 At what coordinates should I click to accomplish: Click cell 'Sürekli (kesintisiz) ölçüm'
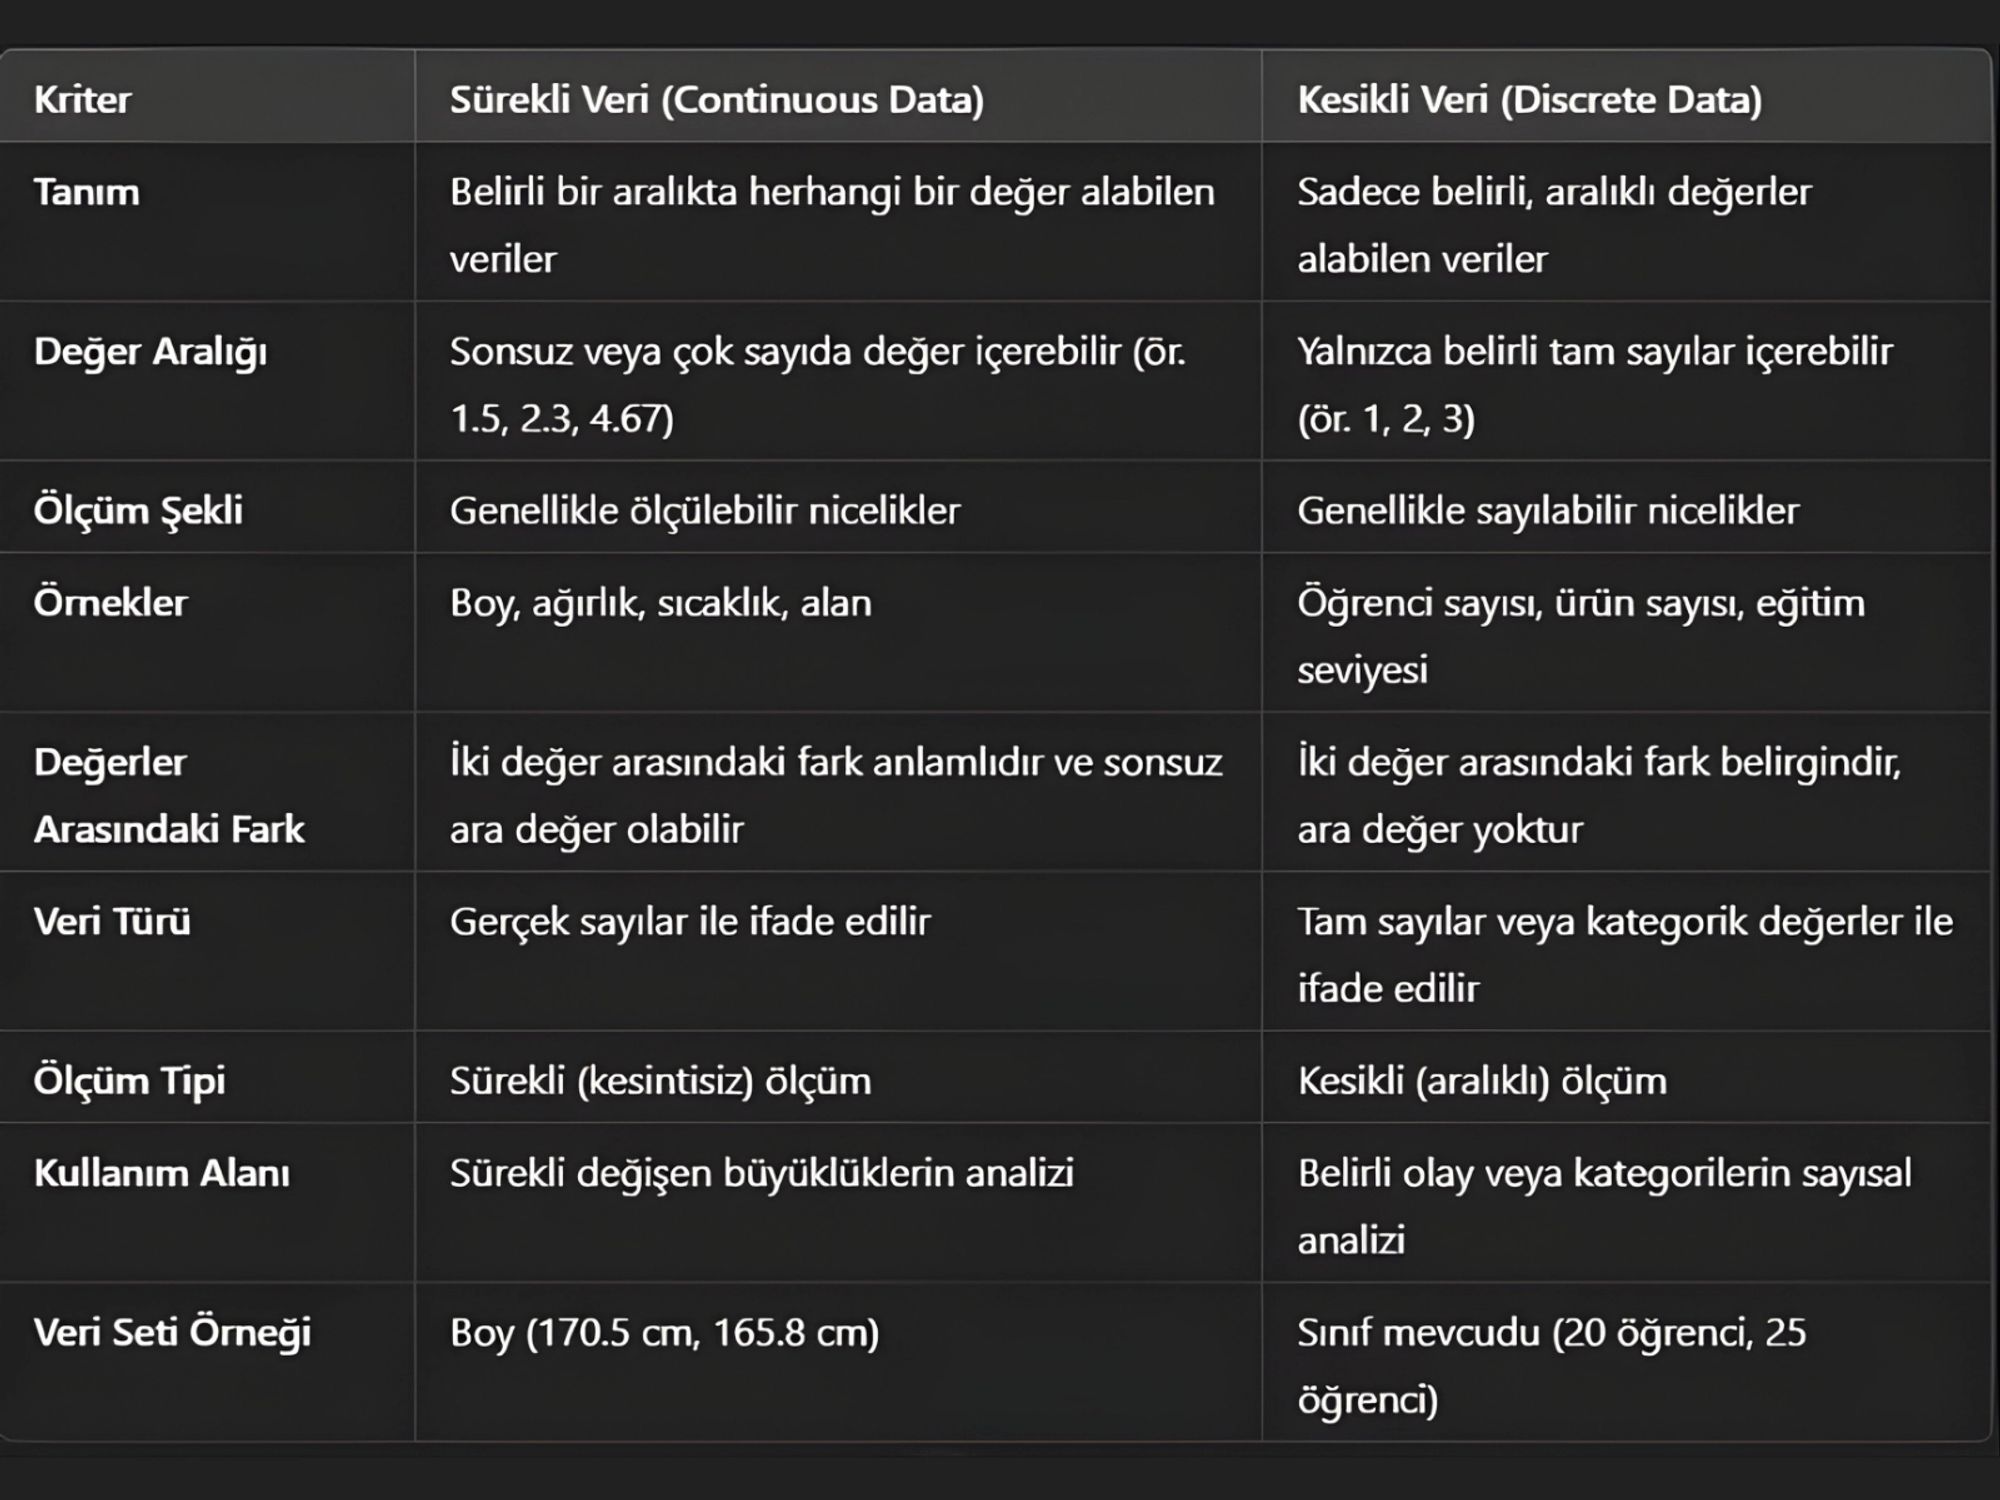coord(660,1081)
